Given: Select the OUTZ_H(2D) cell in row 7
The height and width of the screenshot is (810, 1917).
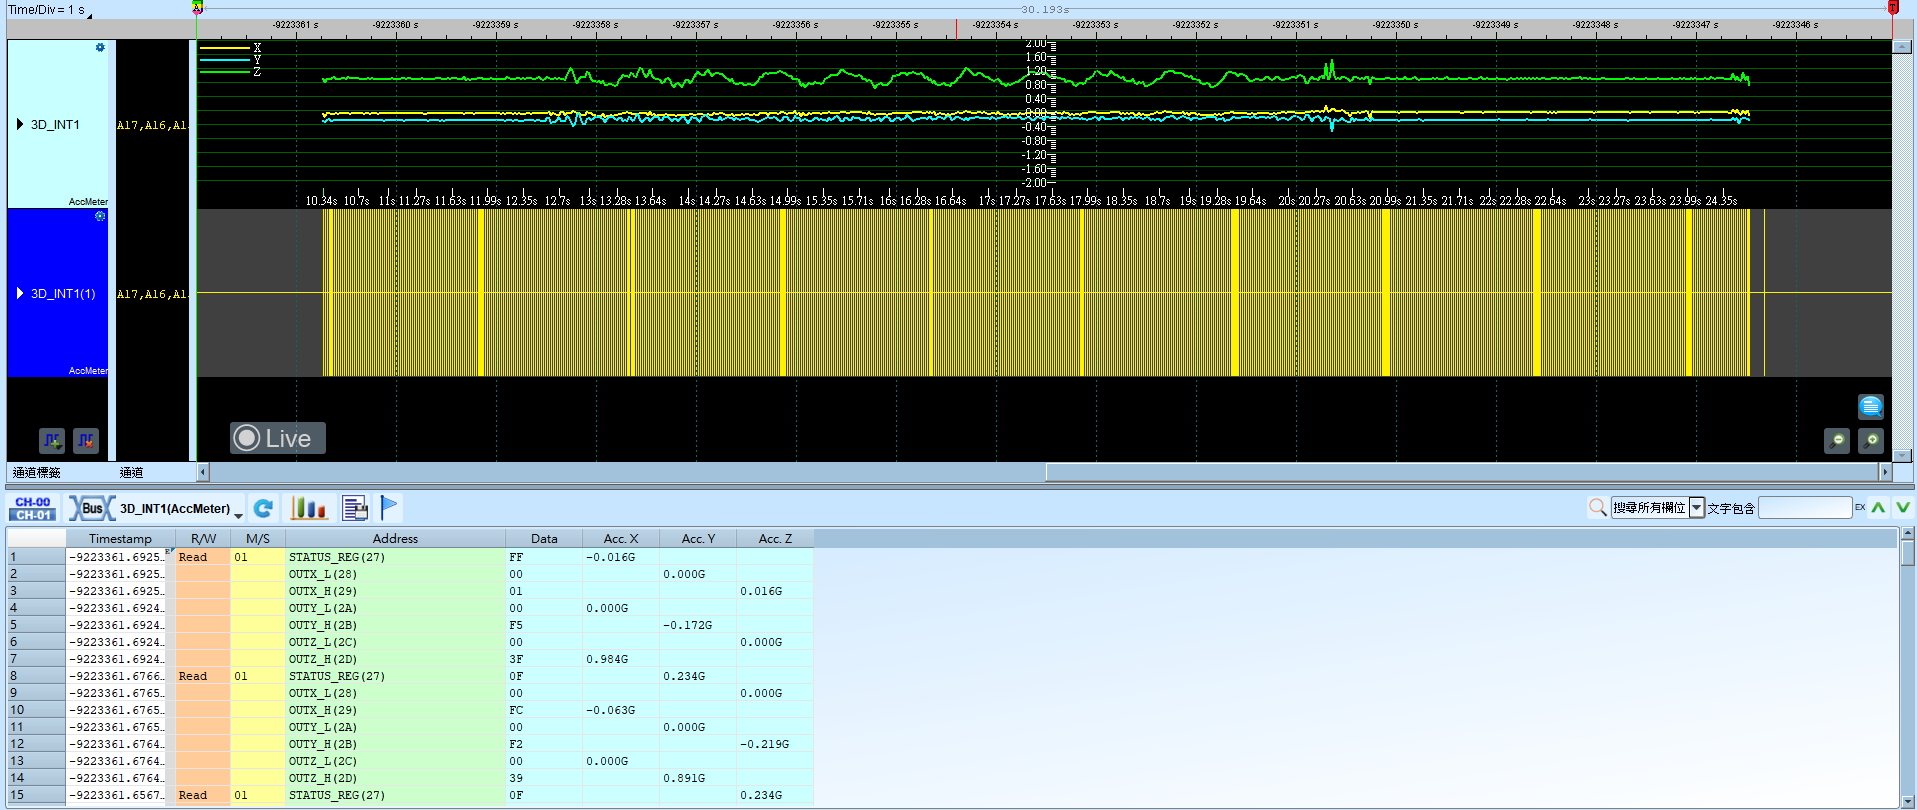Looking at the screenshot, I should (x=395, y=659).
